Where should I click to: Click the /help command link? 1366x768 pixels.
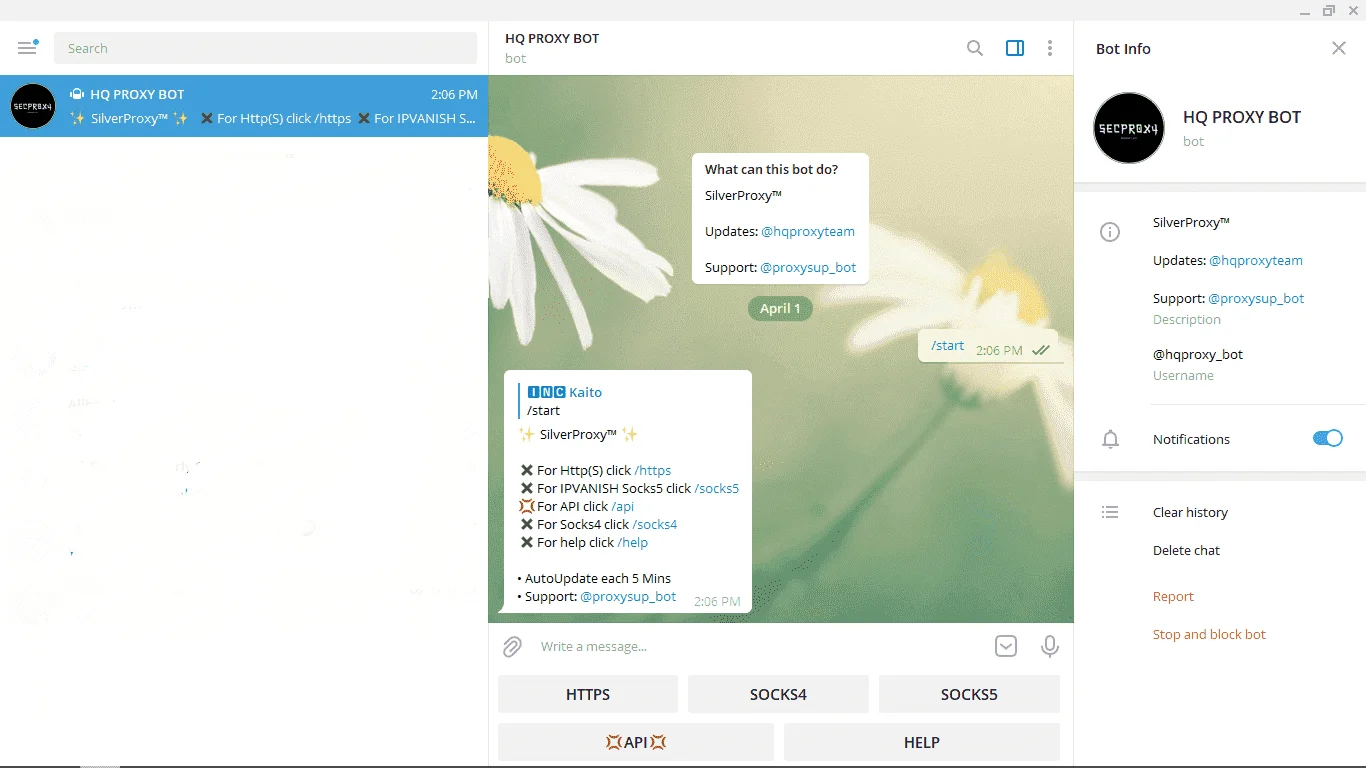pos(633,543)
